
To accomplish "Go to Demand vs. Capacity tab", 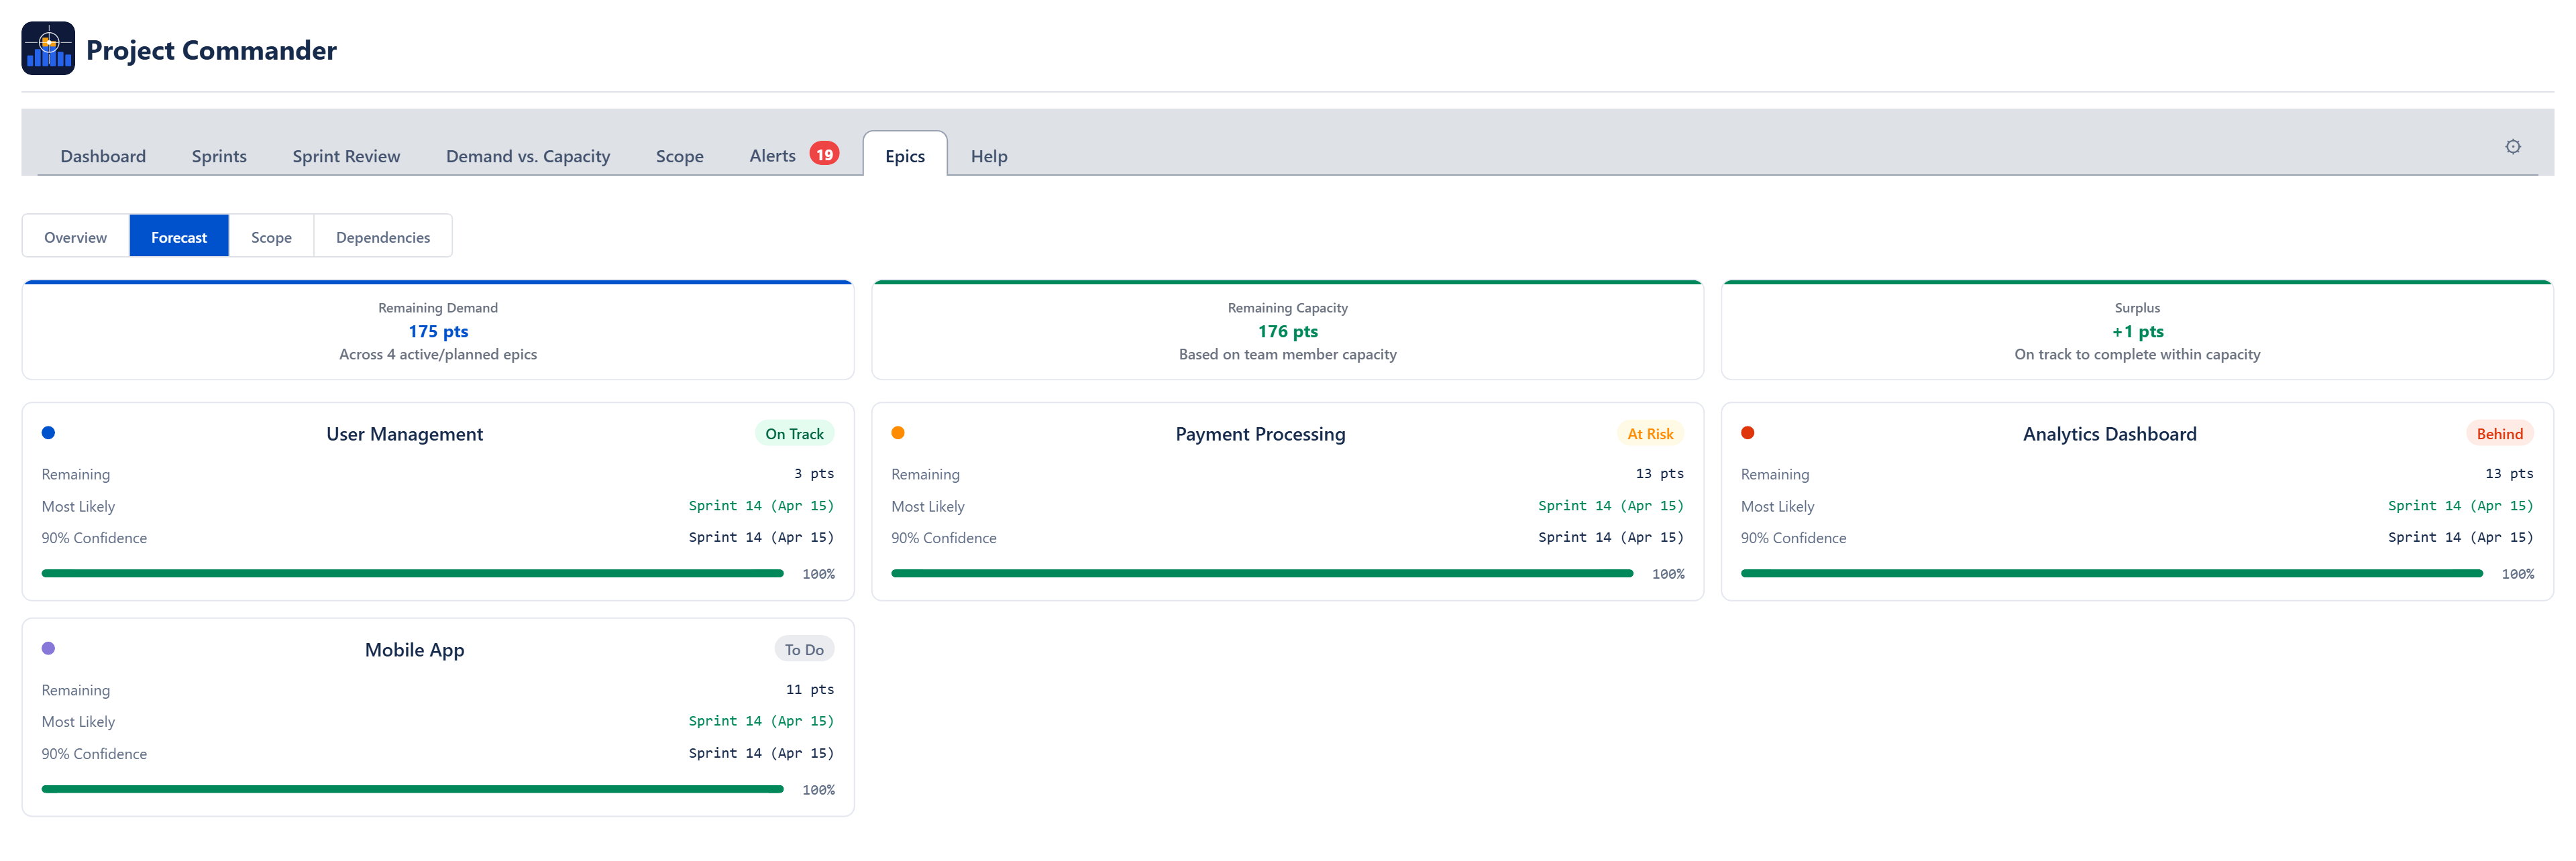I will (527, 156).
